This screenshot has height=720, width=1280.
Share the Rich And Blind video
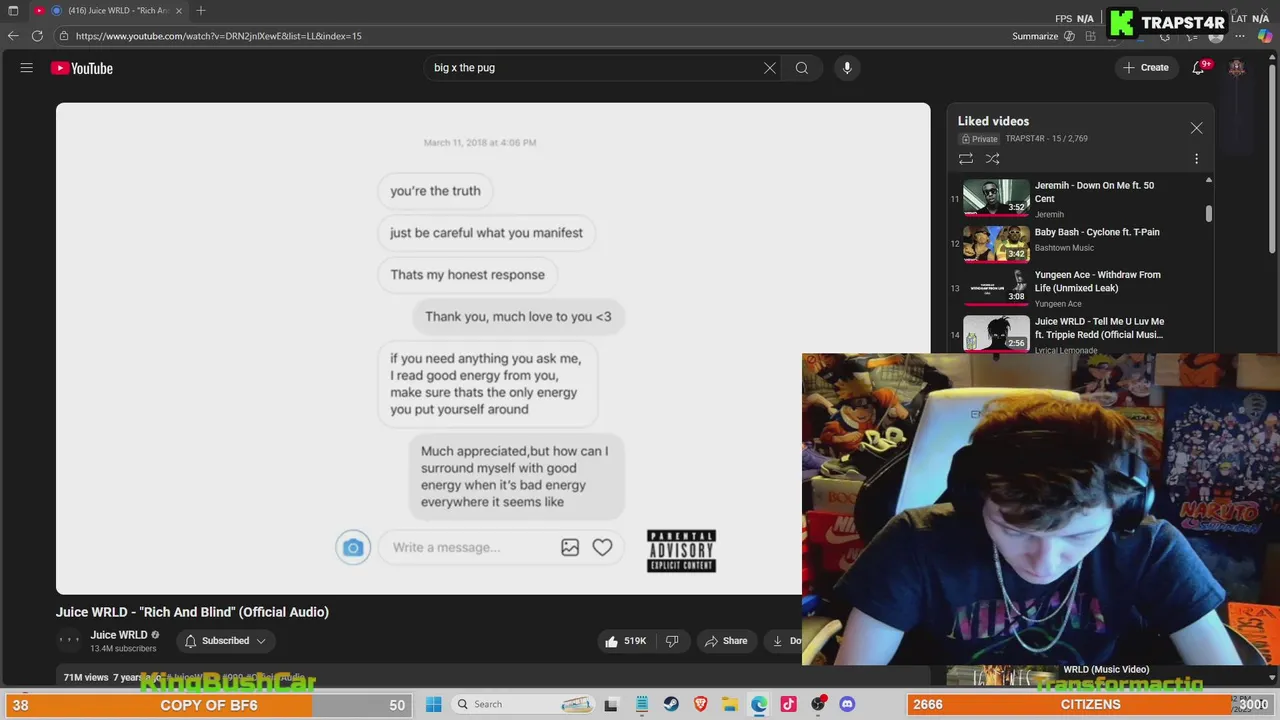click(725, 641)
